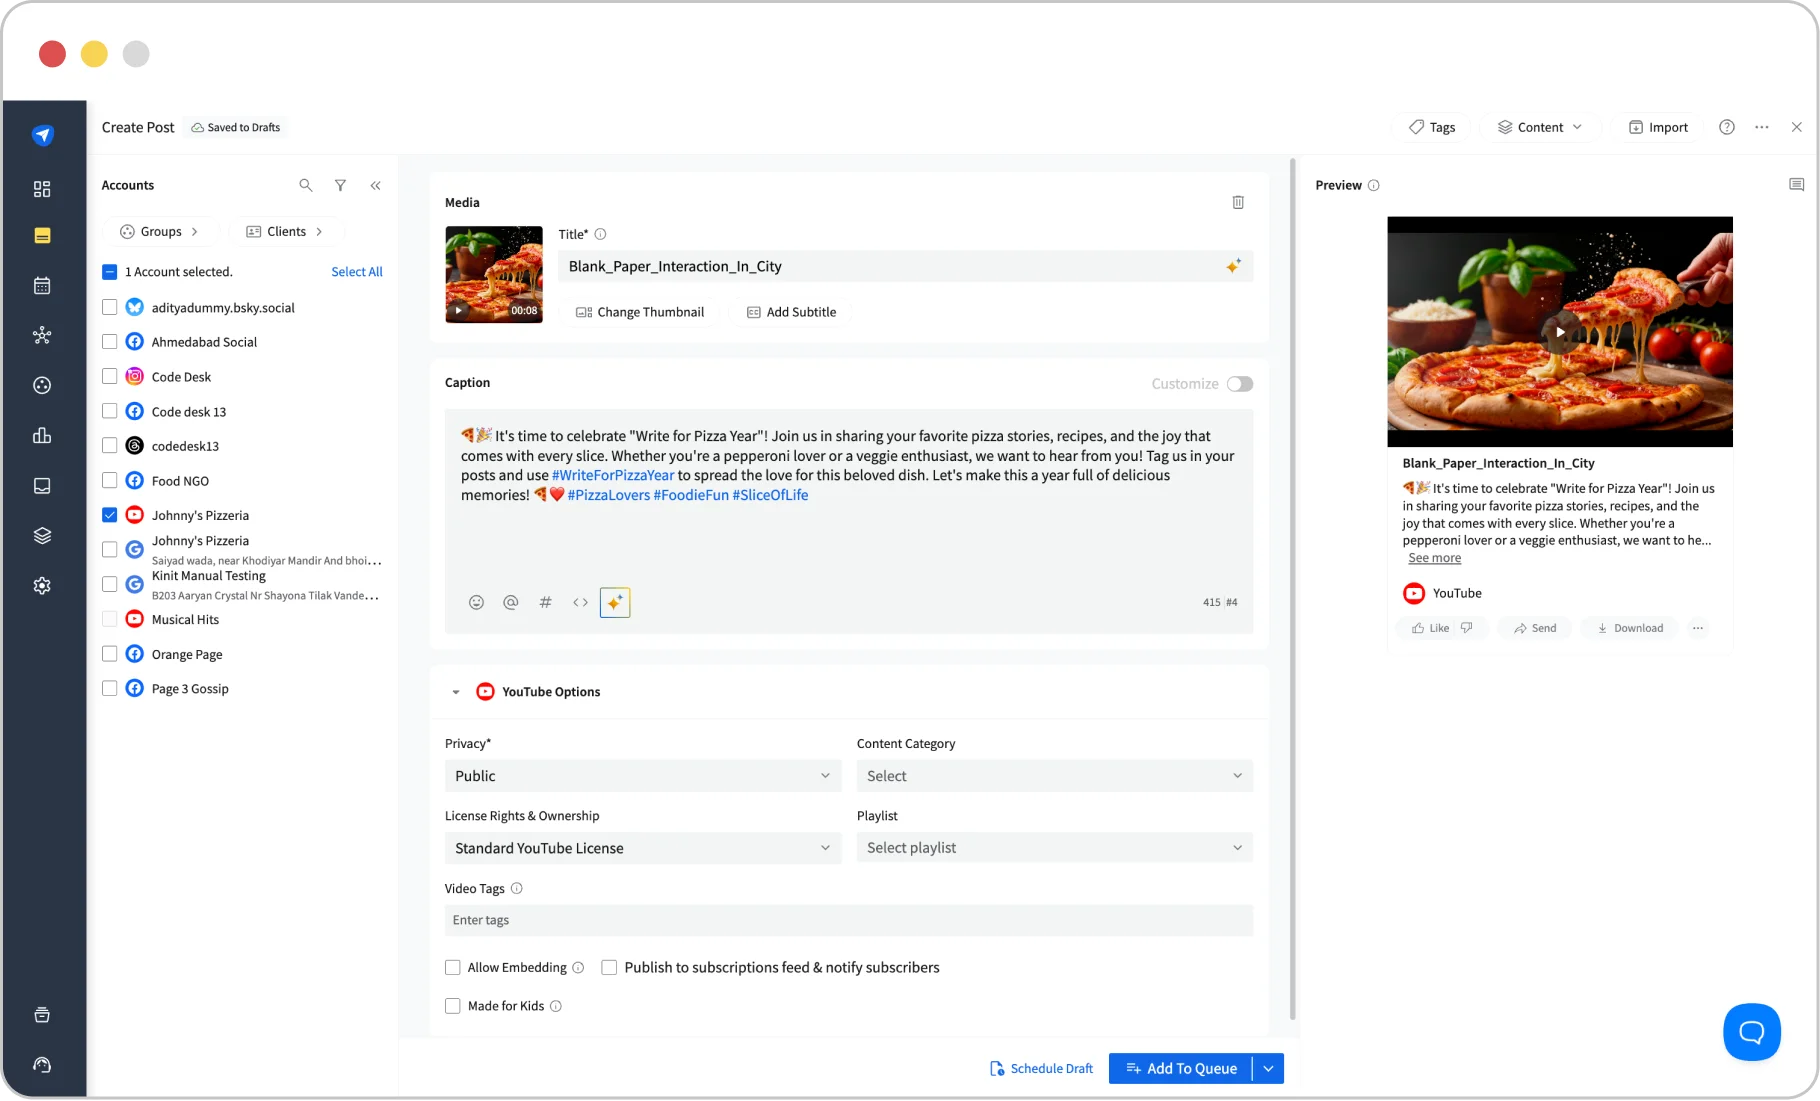Viewport: 1820px width, 1101px height.
Task: Open the Content Category dropdown
Action: [1053, 775]
